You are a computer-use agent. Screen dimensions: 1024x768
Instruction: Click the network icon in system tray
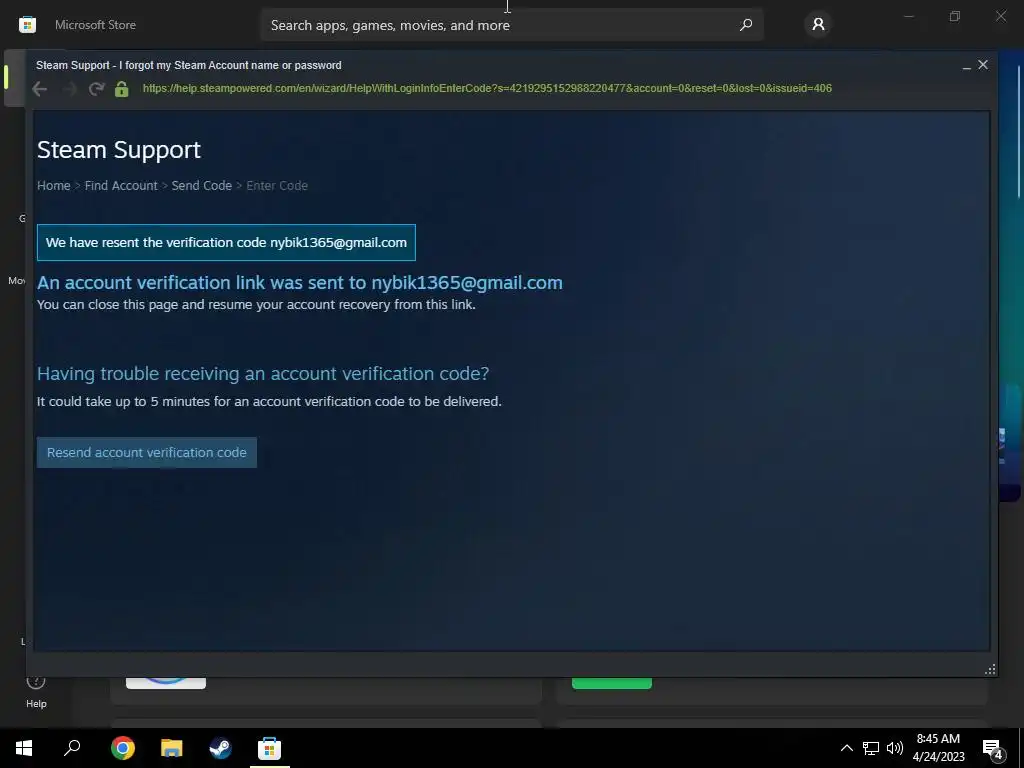[871, 748]
